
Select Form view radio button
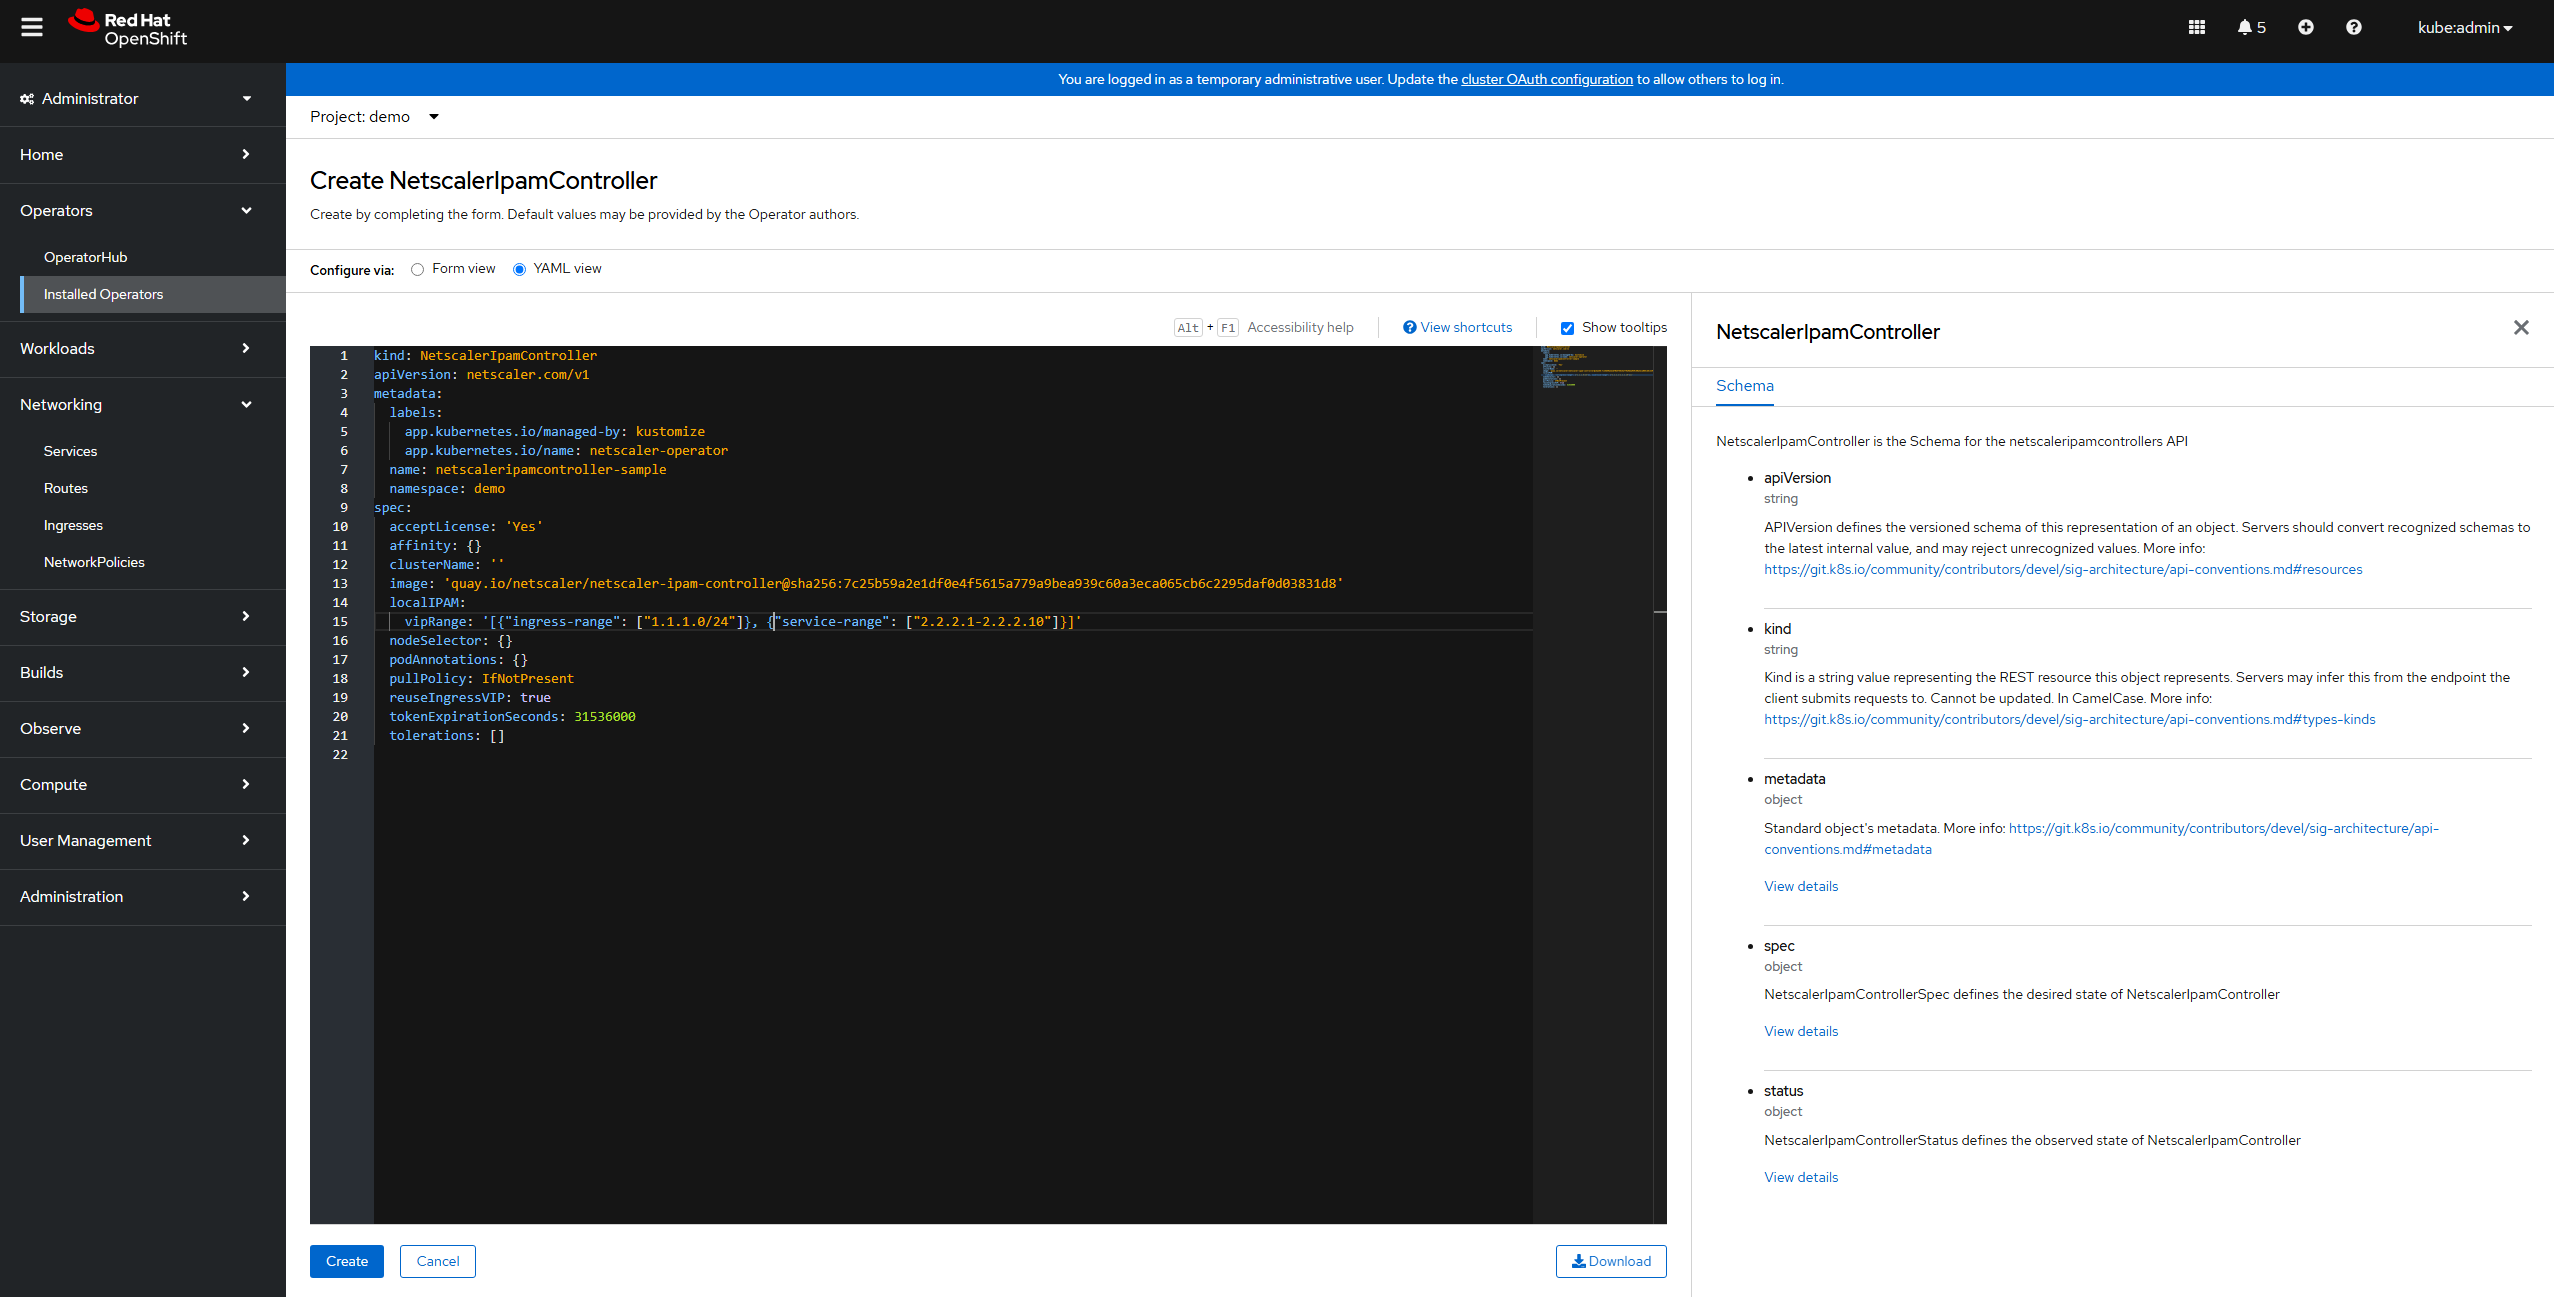click(417, 269)
